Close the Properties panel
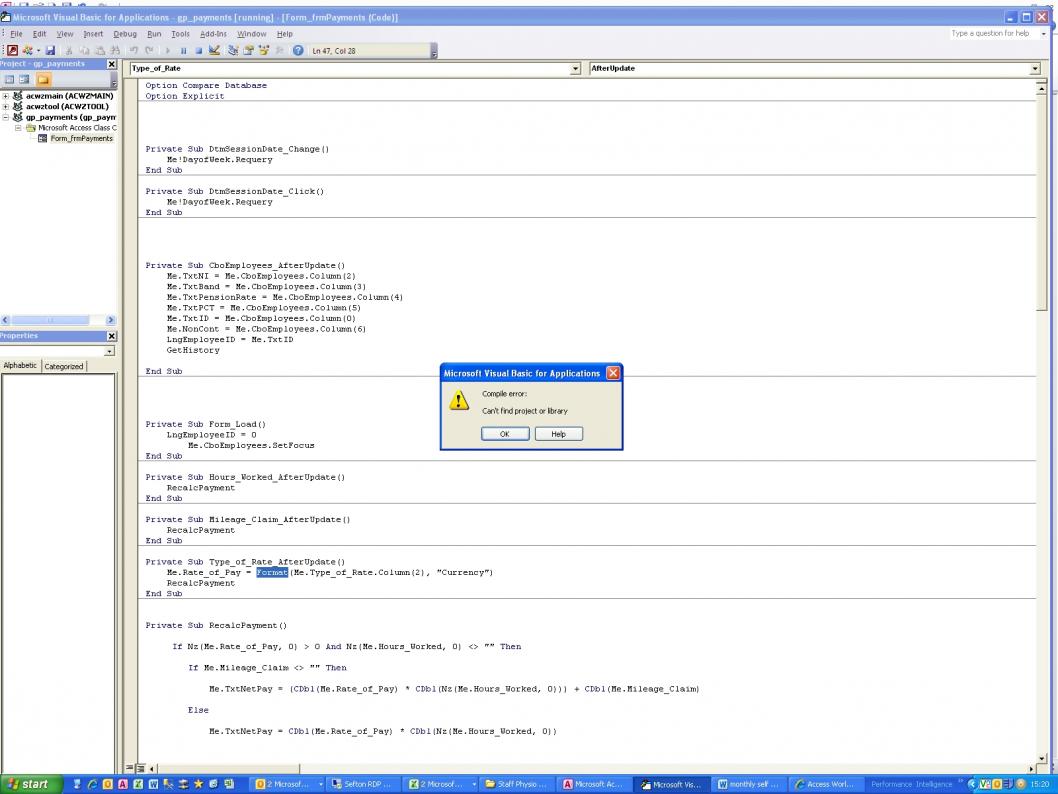Viewport: 1058px width, 794px height. tap(112, 336)
